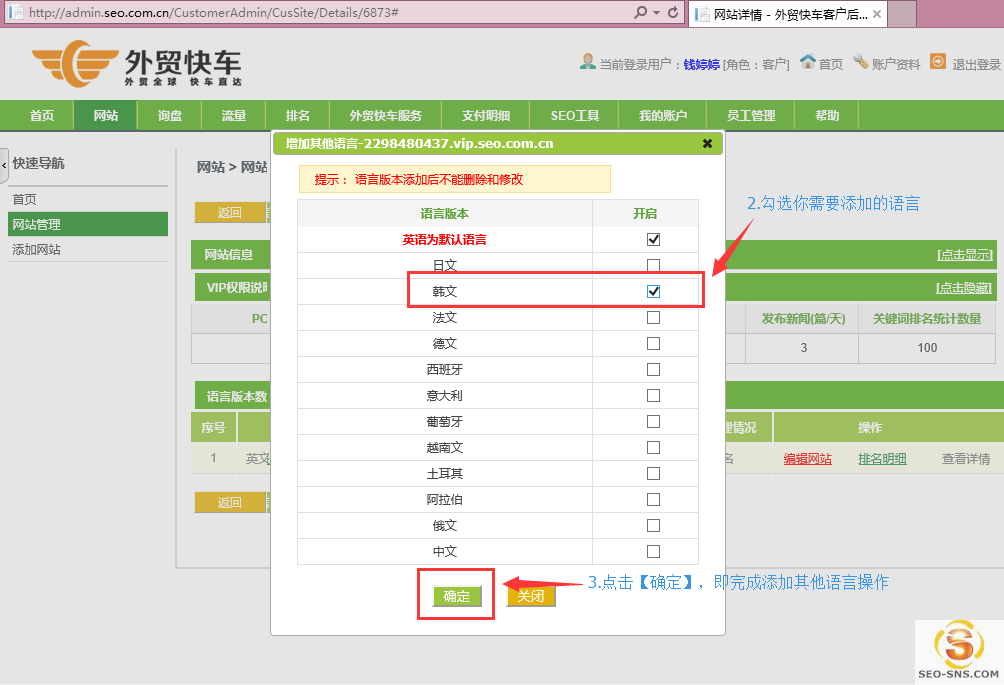Click the browser refresh icon
The image size is (1004, 685).
click(x=673, y=13)
